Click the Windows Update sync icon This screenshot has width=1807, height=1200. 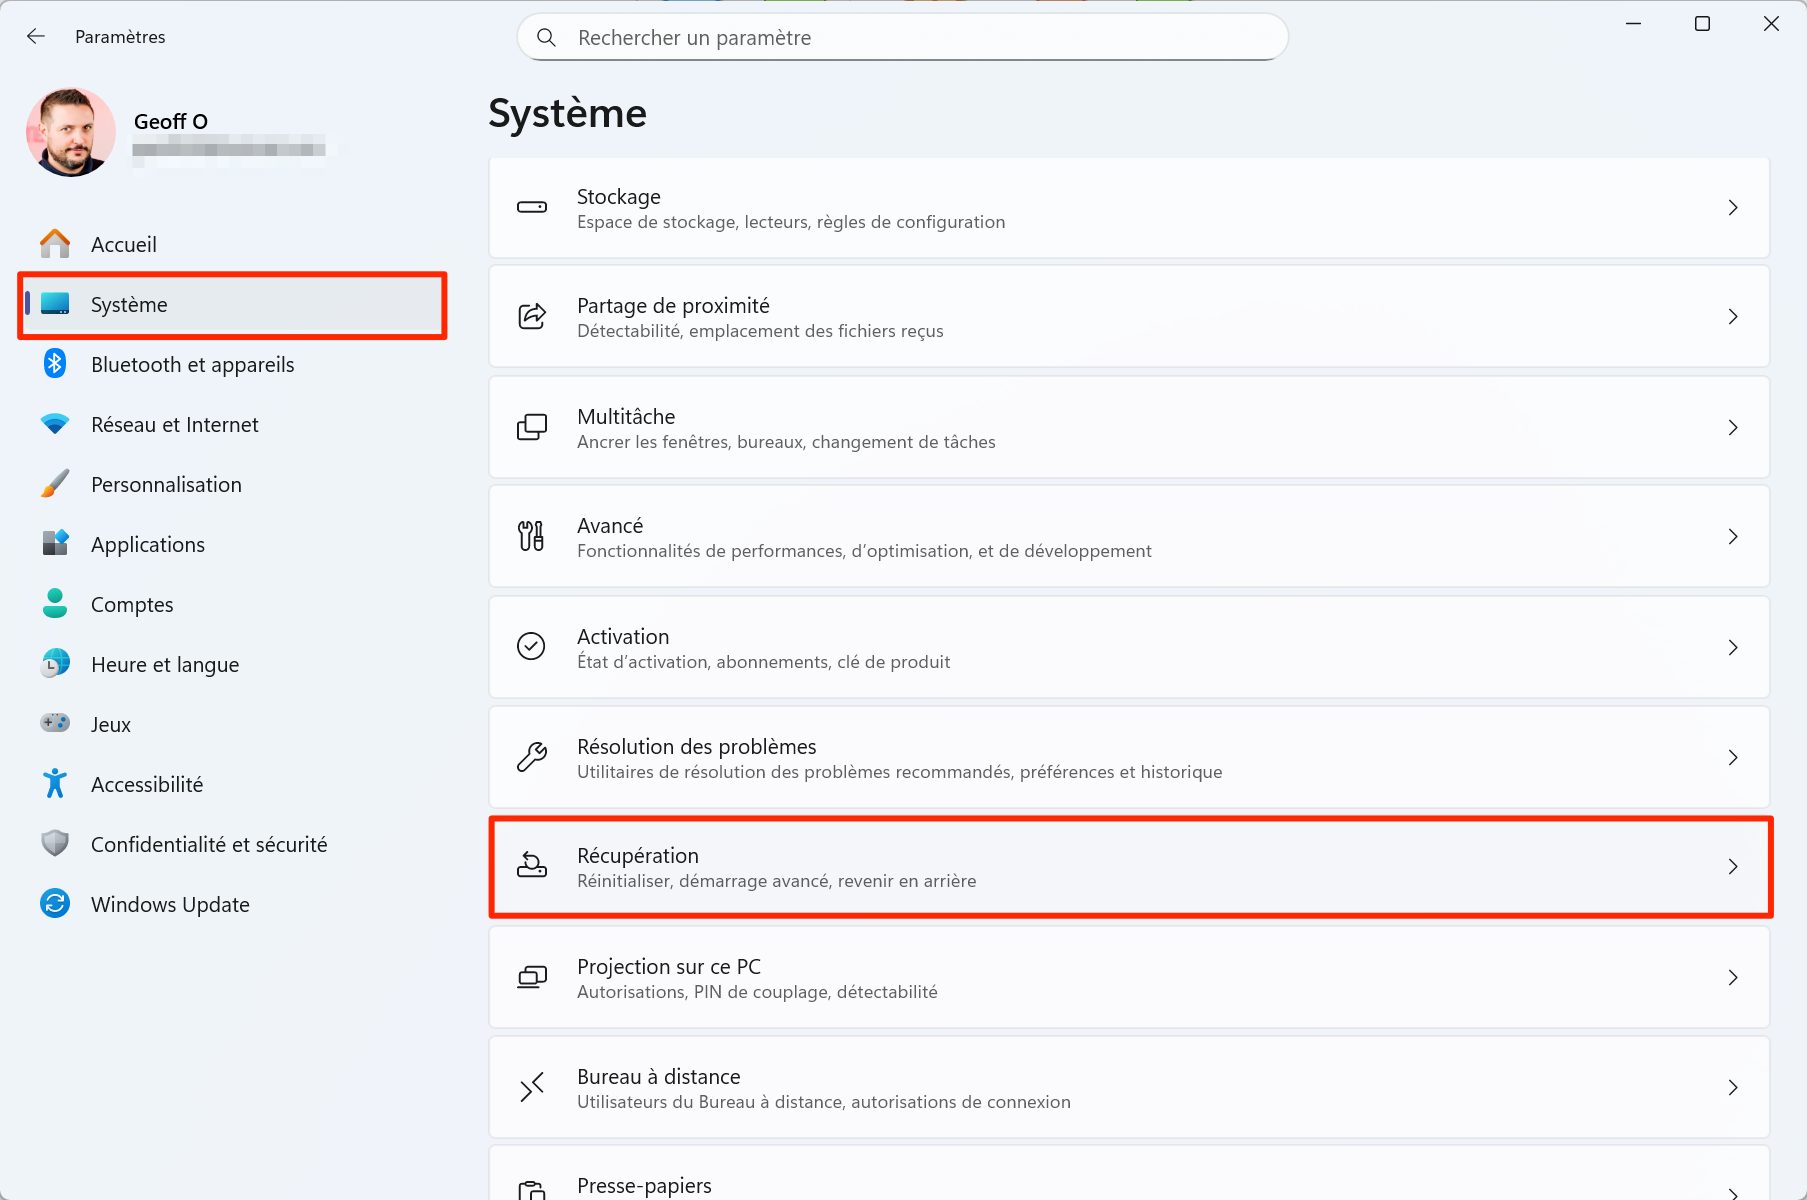point(55,904)
